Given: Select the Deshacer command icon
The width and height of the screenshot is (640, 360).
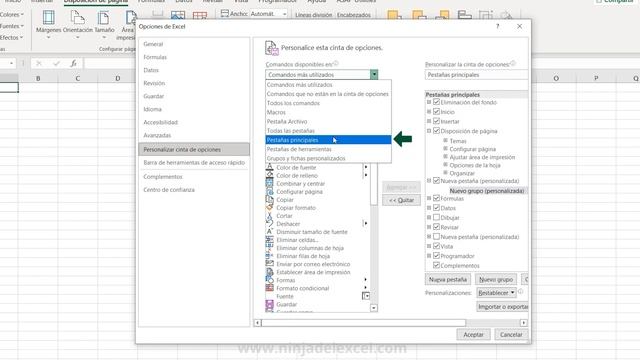Looking at the screenshot, I should pos(269,224).
